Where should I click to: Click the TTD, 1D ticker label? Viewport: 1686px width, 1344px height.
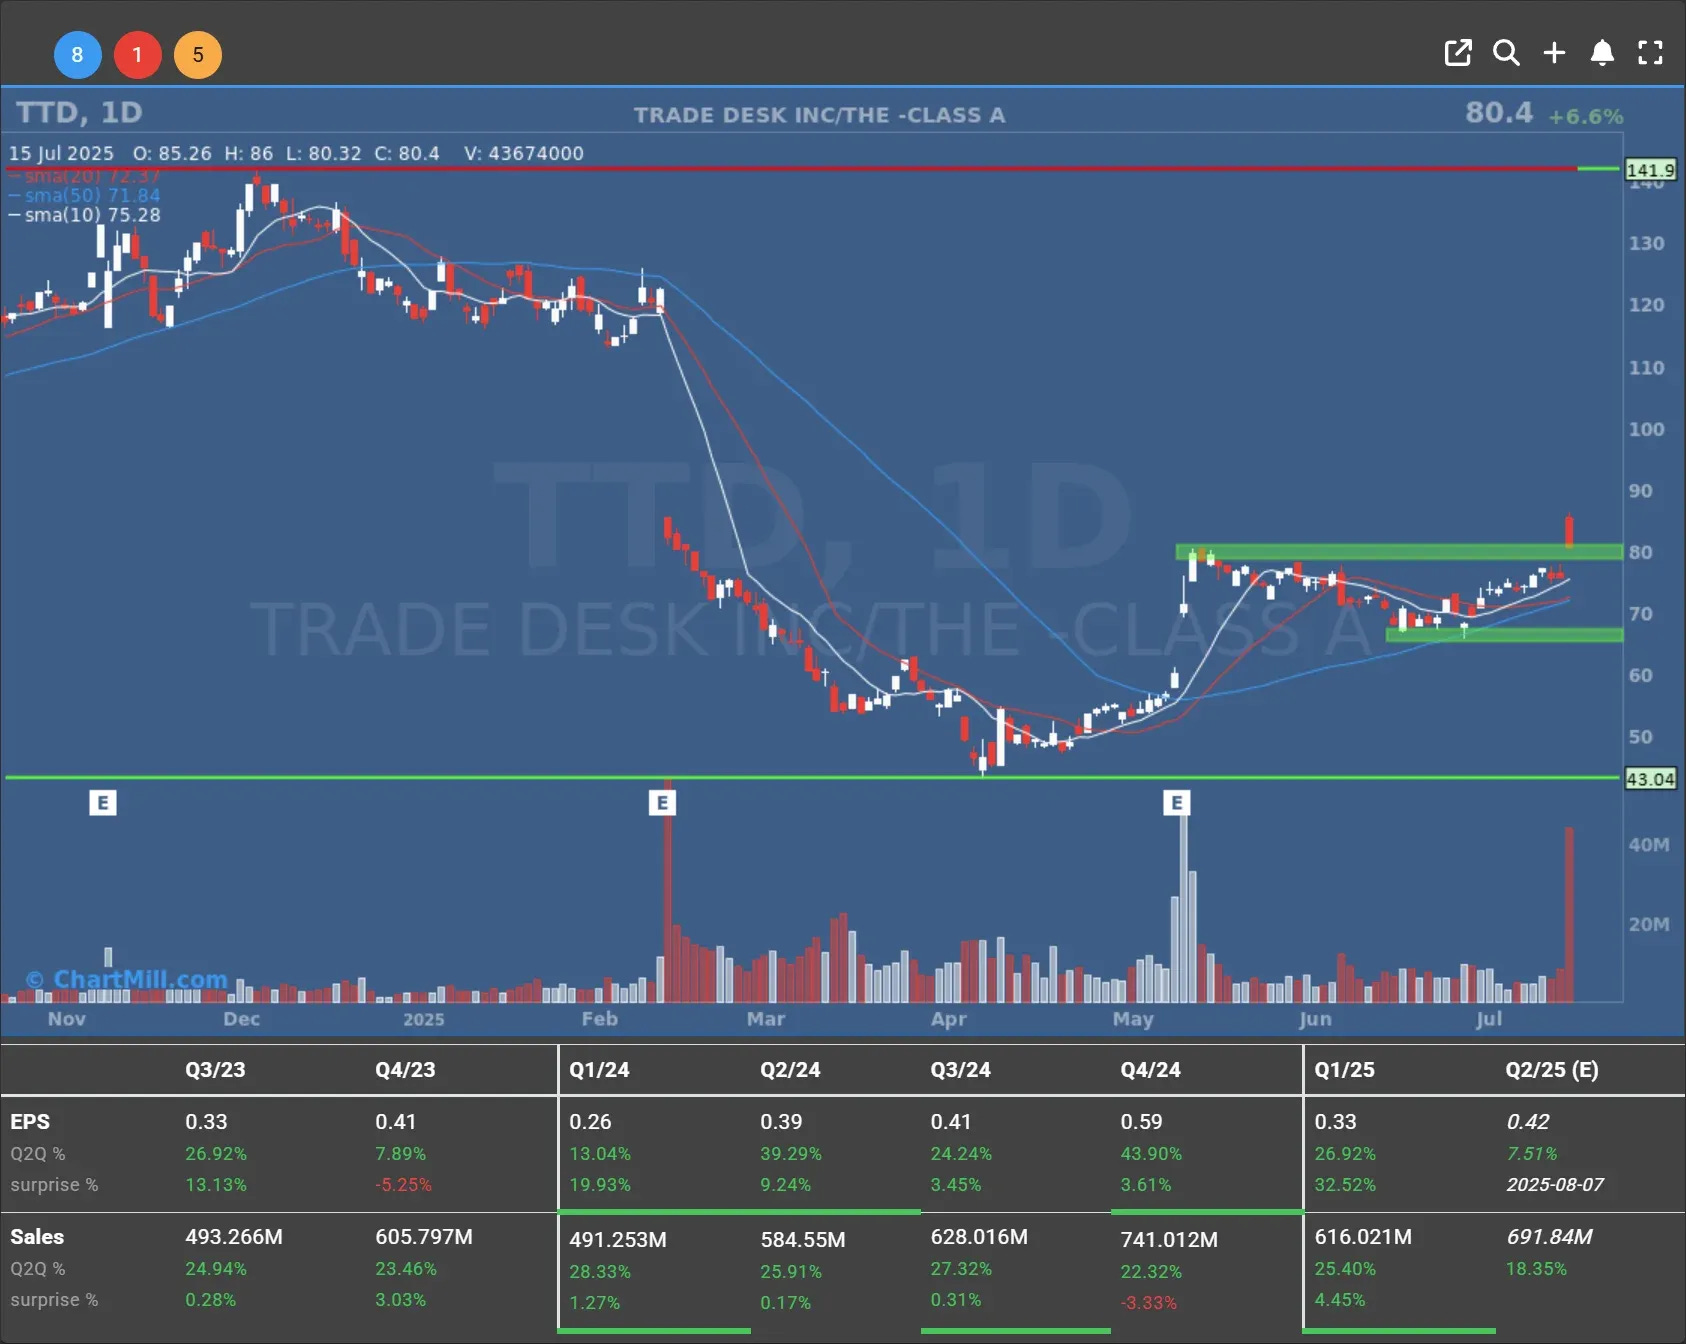[x=79, y=112]
